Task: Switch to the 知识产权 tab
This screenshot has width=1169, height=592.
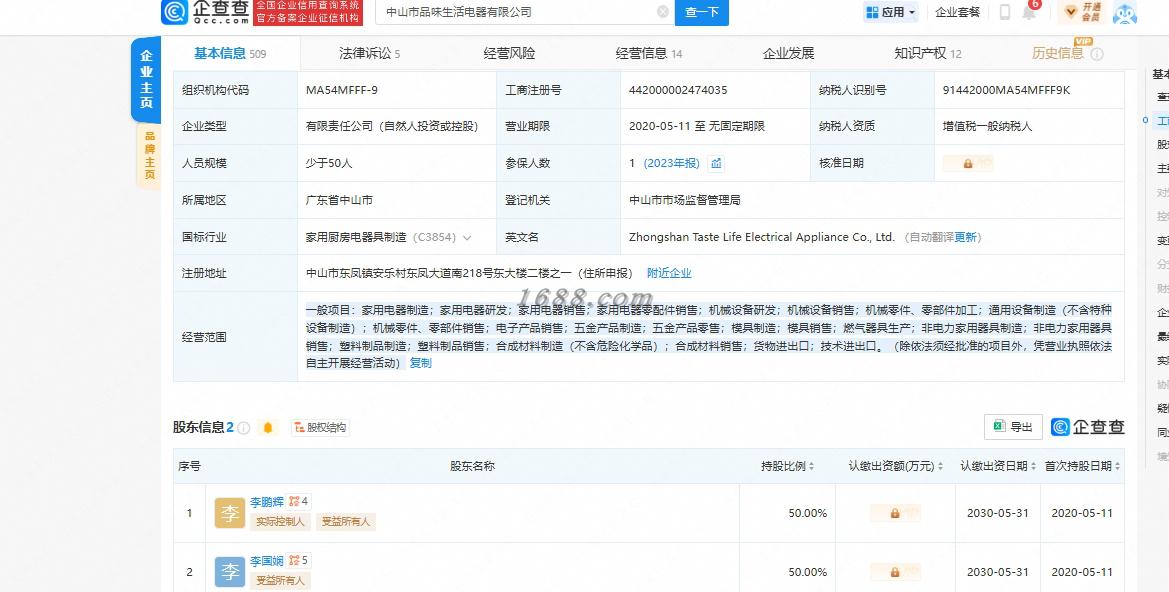Action: coord(927,53)
